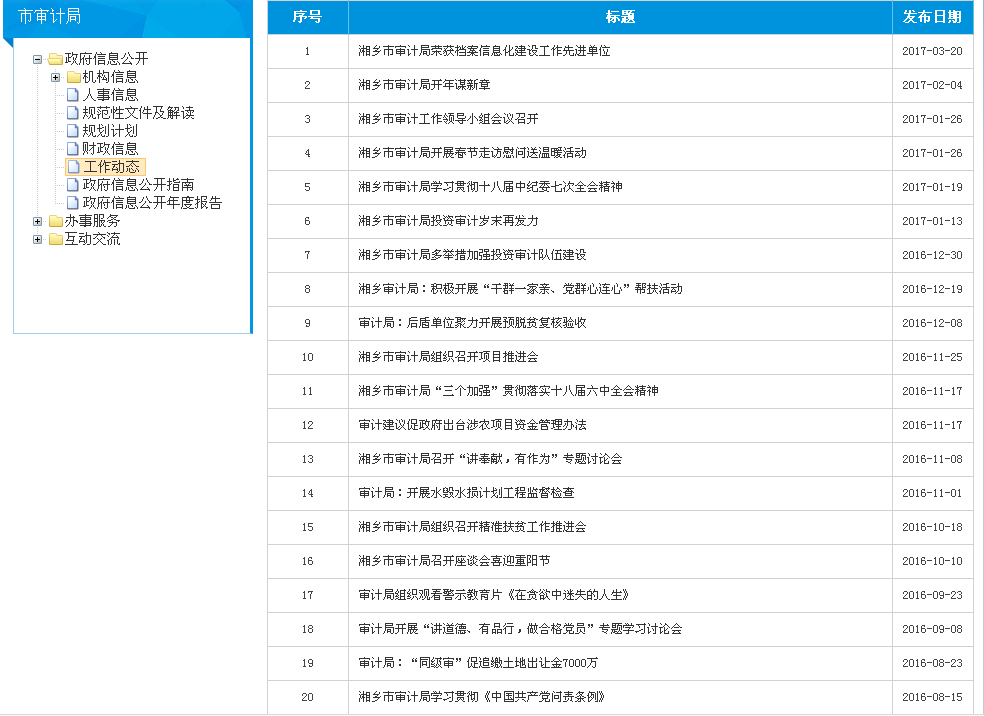
Task: Click the page icon beside 规划计划
Action: pos(73,131)
